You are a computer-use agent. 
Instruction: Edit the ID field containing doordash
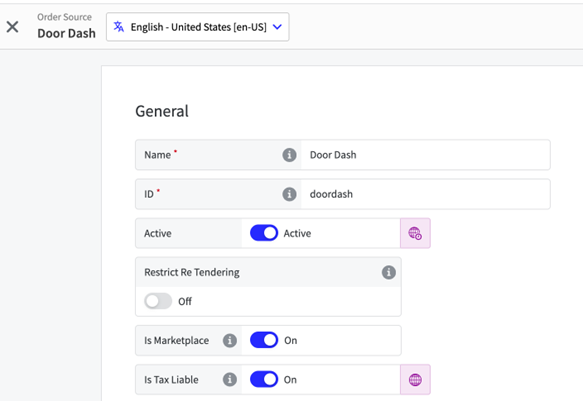tap(425, 194)
